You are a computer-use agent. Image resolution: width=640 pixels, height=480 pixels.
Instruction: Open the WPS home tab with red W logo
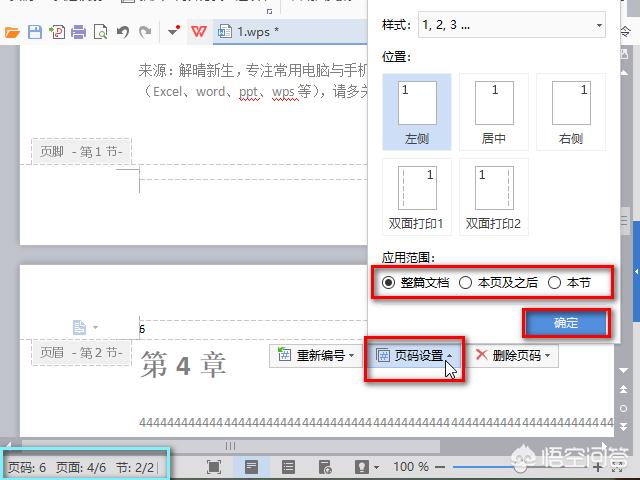[199, 31]
